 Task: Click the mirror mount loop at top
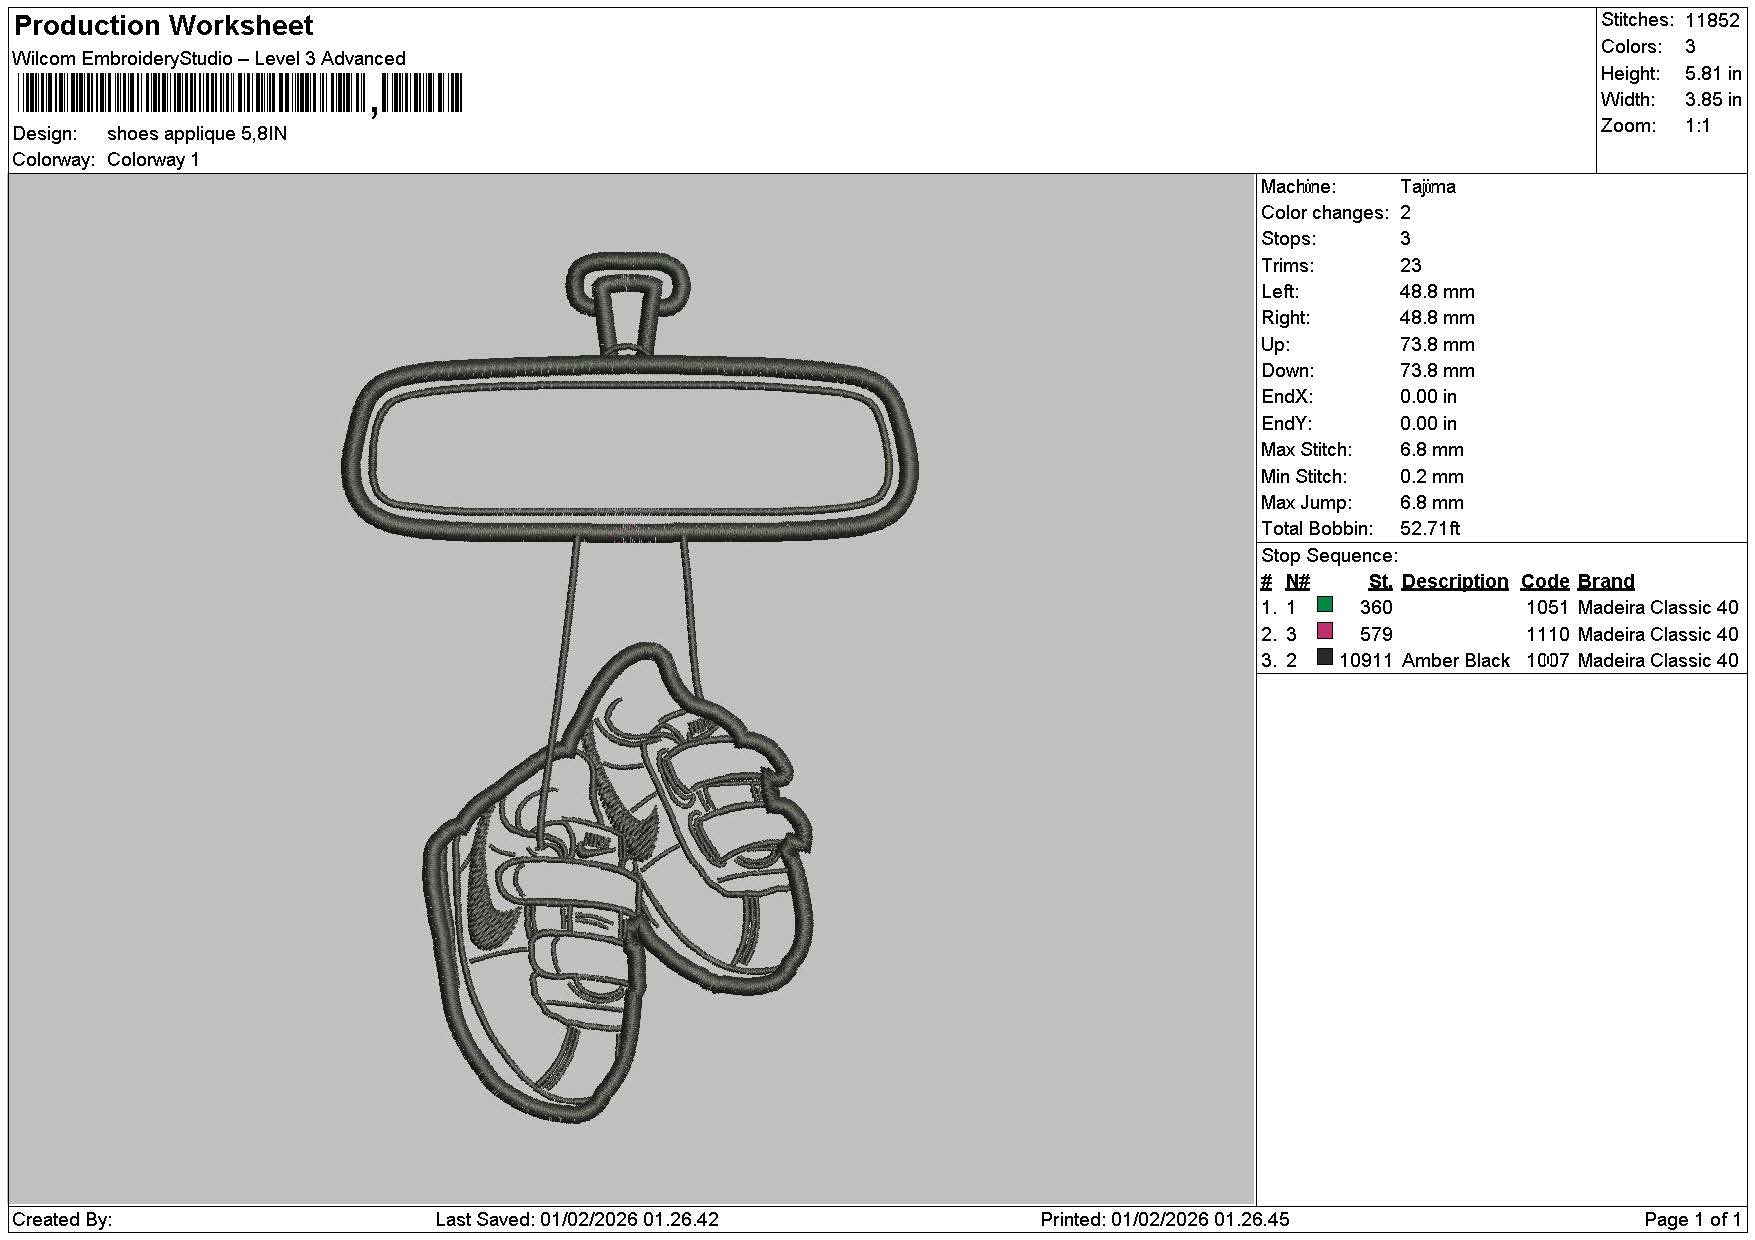(x=628, y=280)
